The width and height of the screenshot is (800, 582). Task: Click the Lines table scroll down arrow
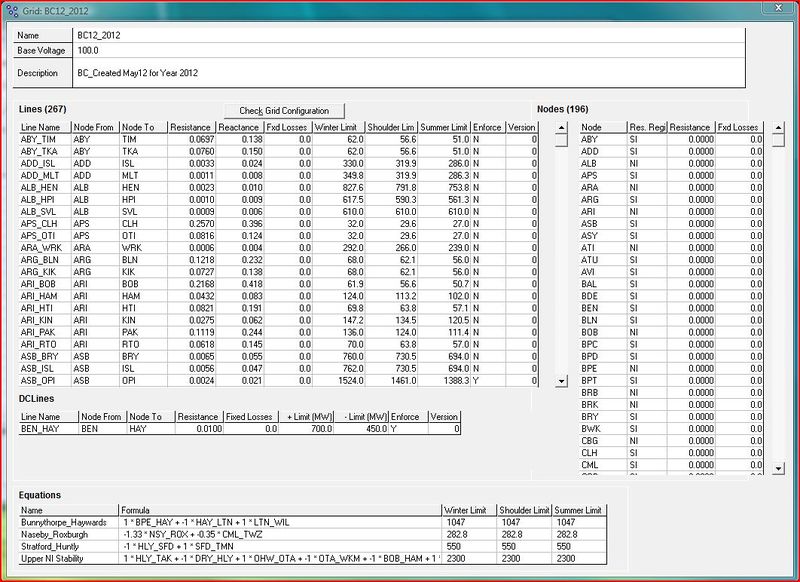click(561, 381)
